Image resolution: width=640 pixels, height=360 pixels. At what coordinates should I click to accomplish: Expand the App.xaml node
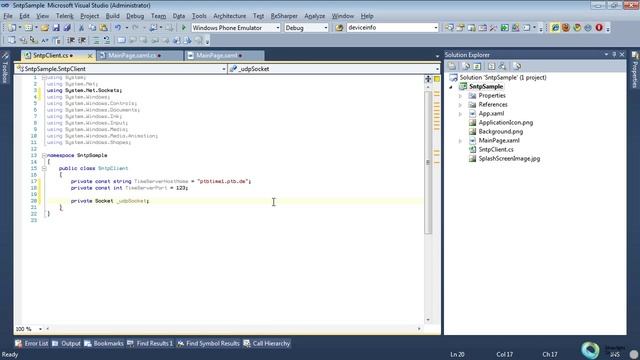click(x=460, y=114)
